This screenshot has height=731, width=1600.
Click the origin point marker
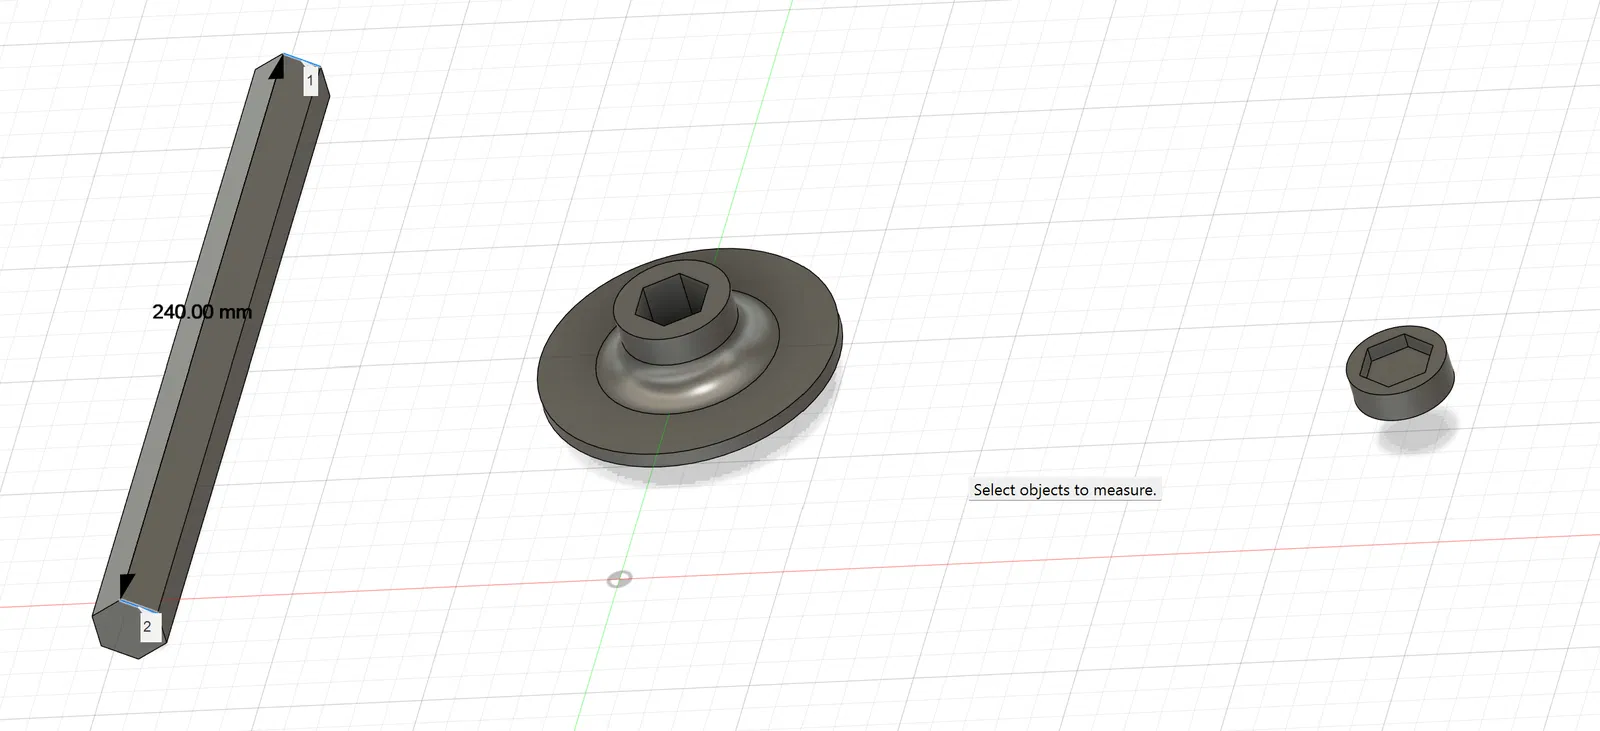(x=620, y=579)
